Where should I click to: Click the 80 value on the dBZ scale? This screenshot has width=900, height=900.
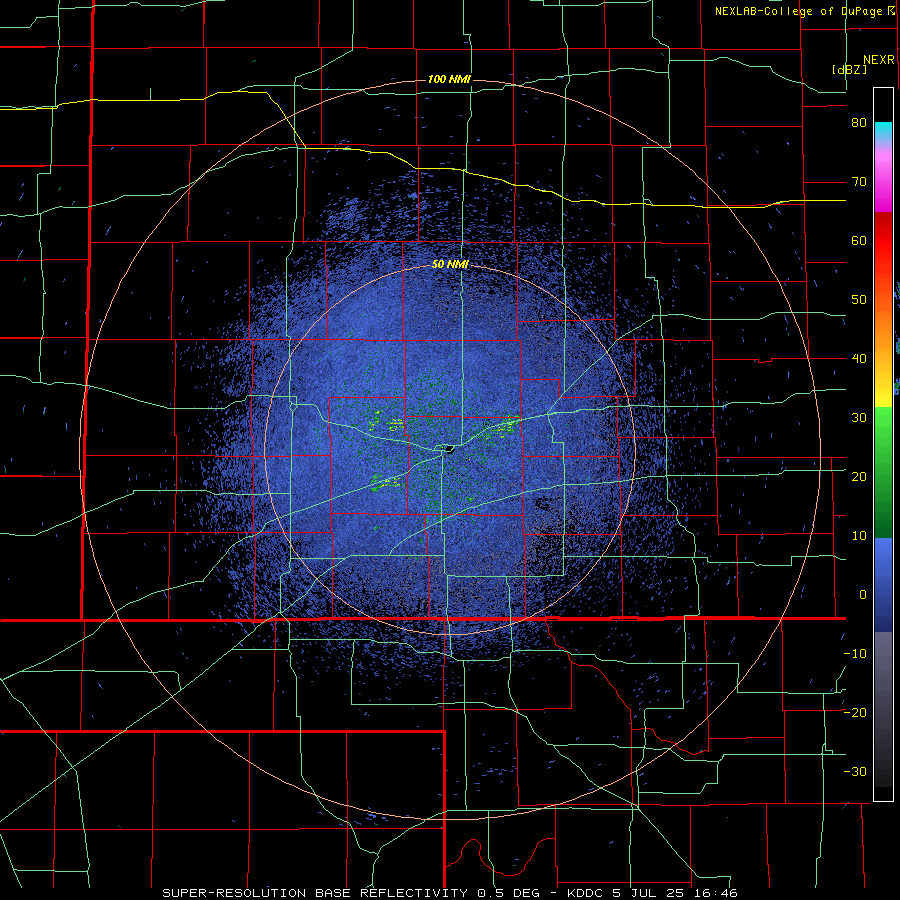coord(859,123)
